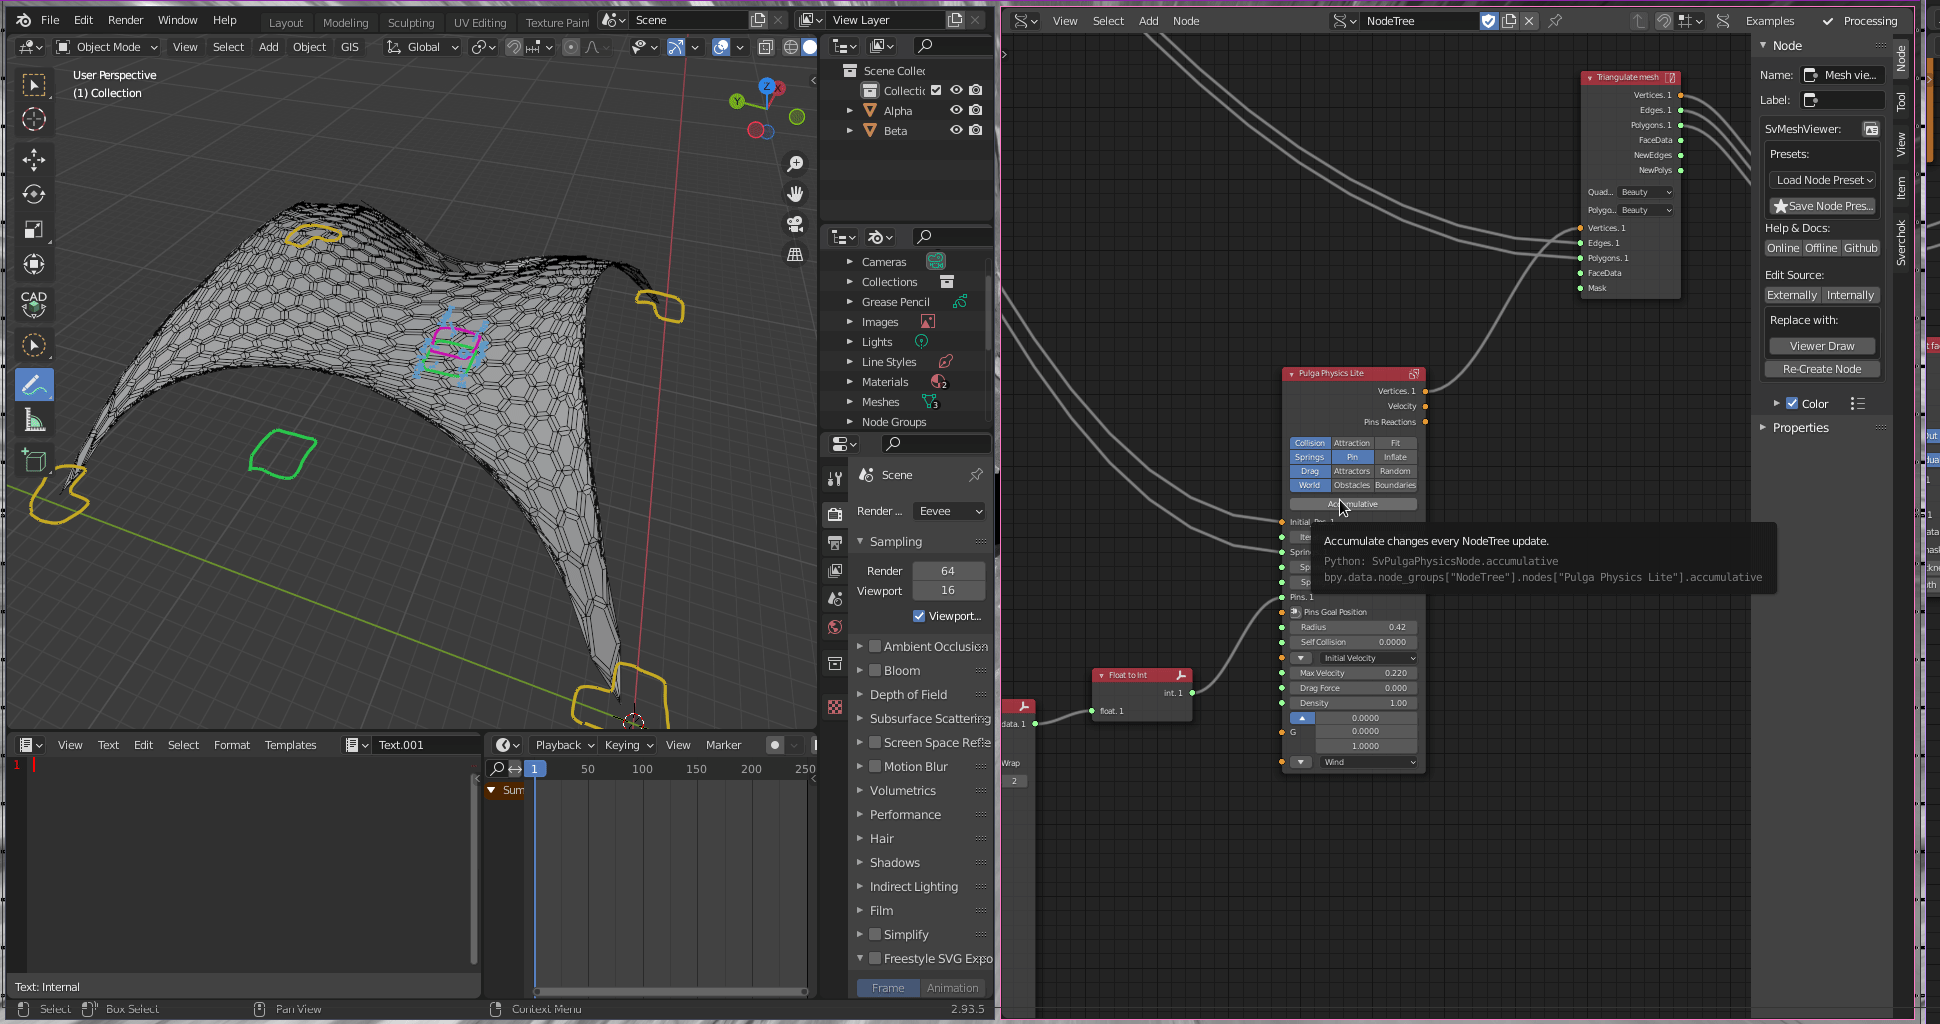Open Github docs link button
Viewport: 1940px width, 1024px height.
[x=1860, y=248]
